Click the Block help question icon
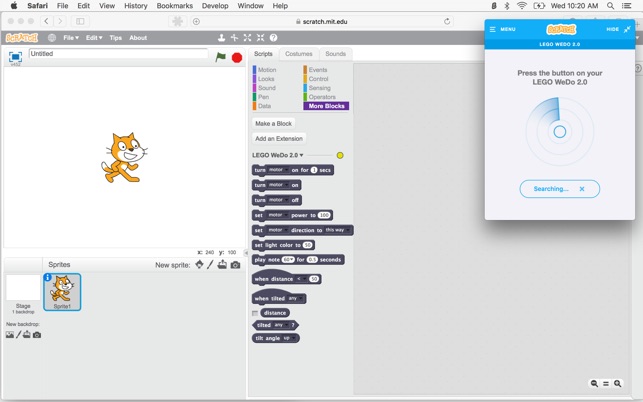 (x=274, y=38)
